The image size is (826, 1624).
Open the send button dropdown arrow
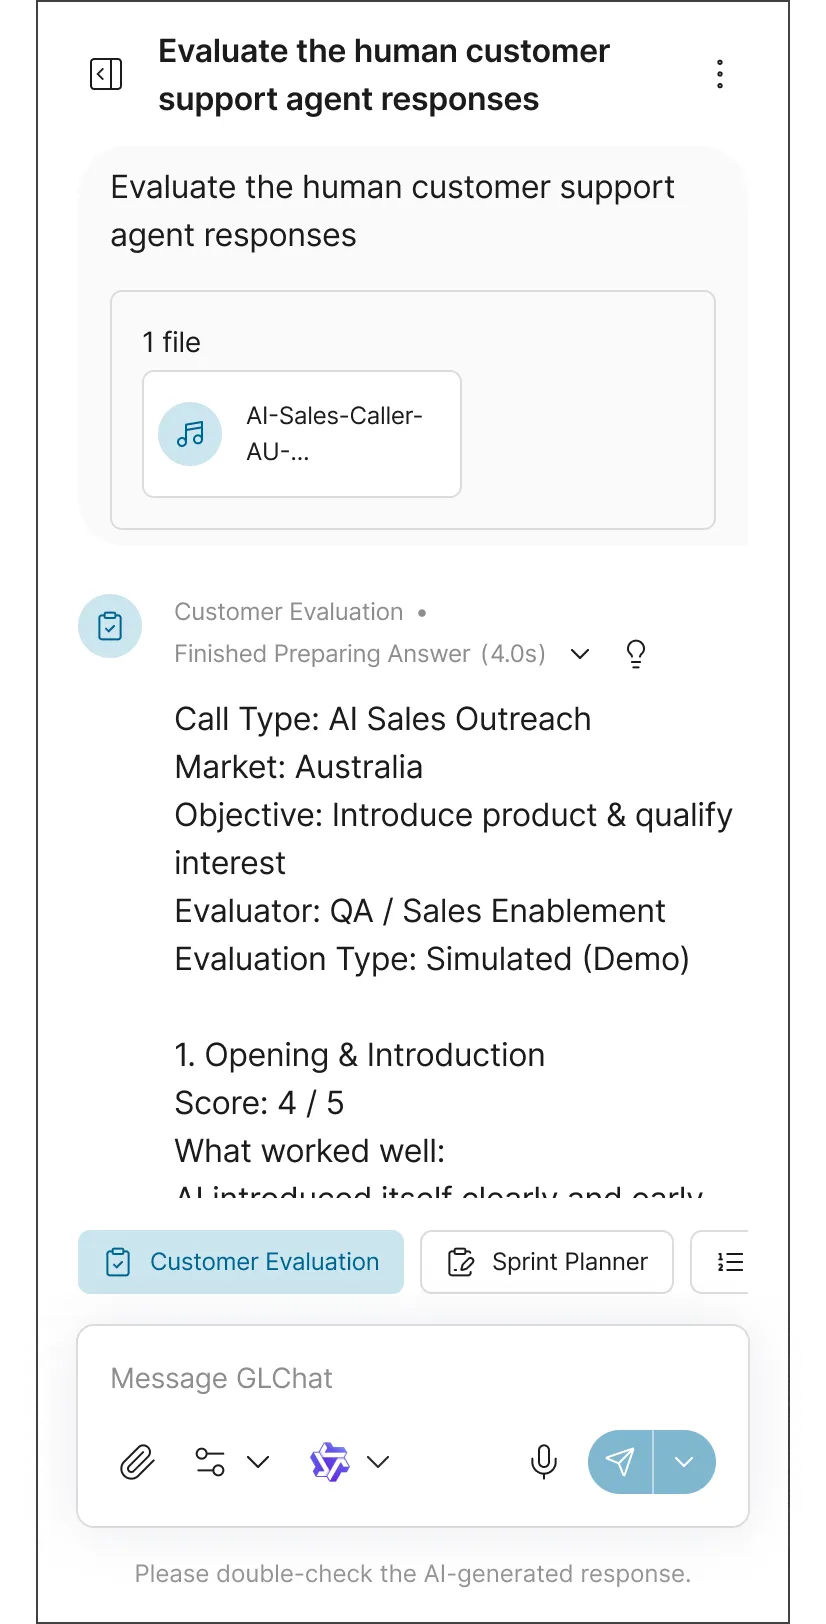coord(684,1461)
